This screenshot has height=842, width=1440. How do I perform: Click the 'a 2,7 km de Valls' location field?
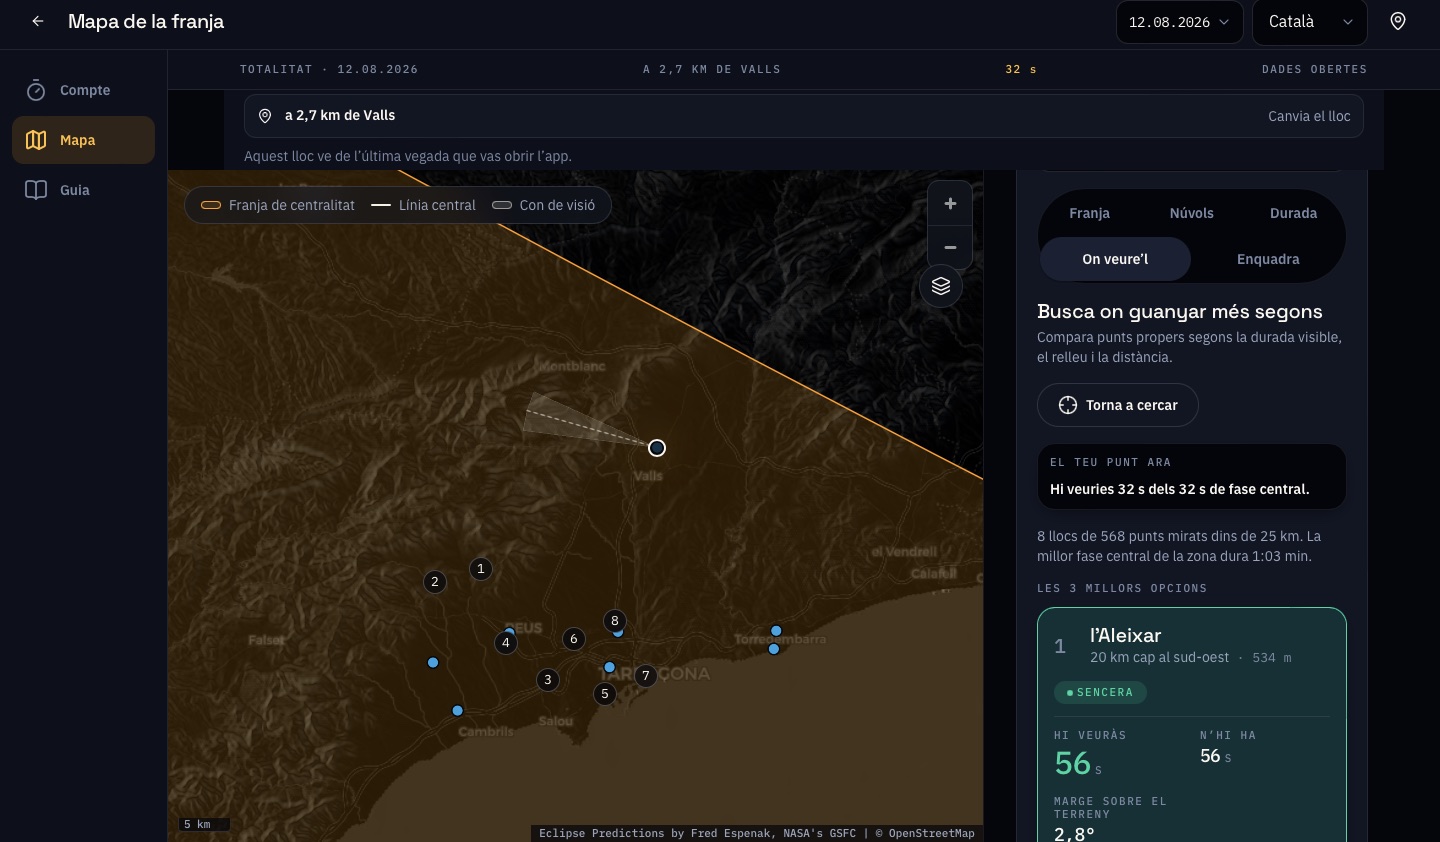pos(803,116)
